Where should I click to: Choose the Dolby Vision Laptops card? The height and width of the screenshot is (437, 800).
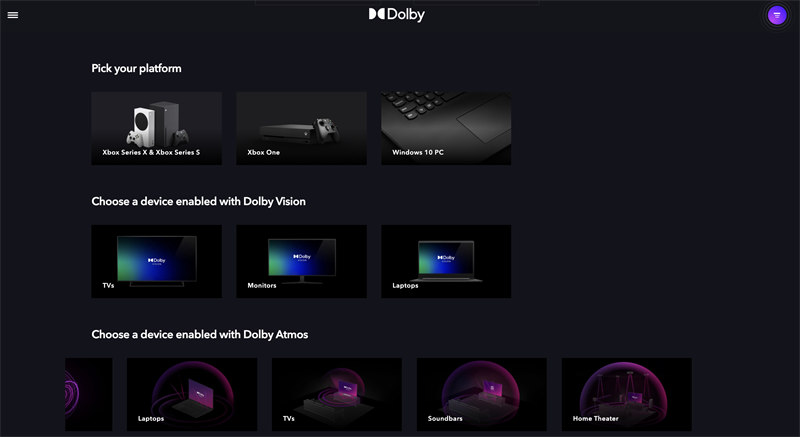(446, 261)
